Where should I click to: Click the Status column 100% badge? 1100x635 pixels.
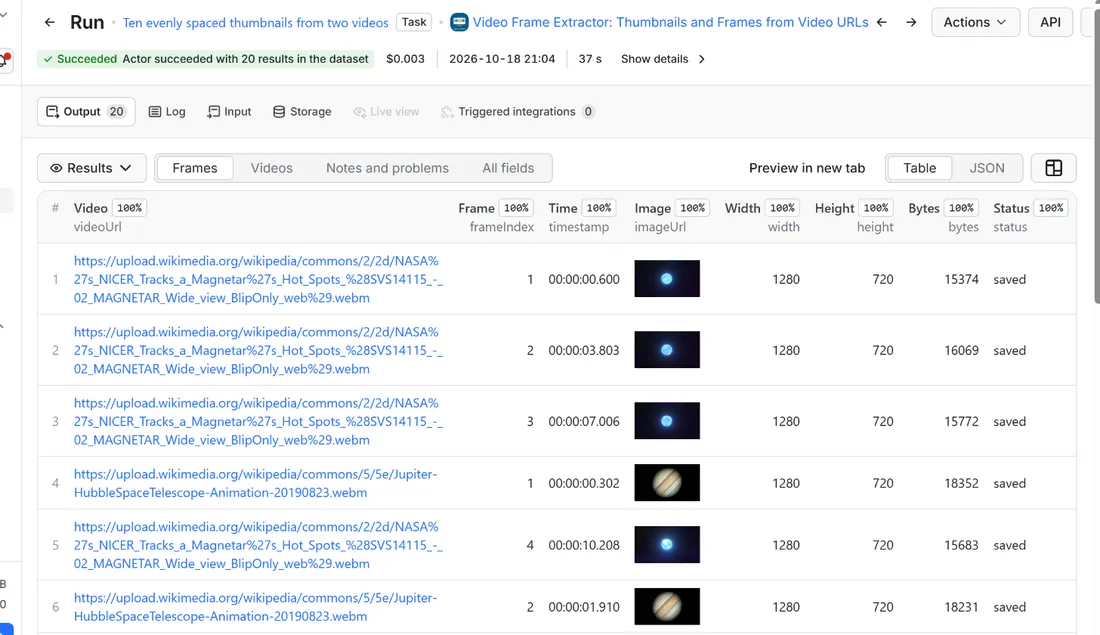click(1051, 208)
